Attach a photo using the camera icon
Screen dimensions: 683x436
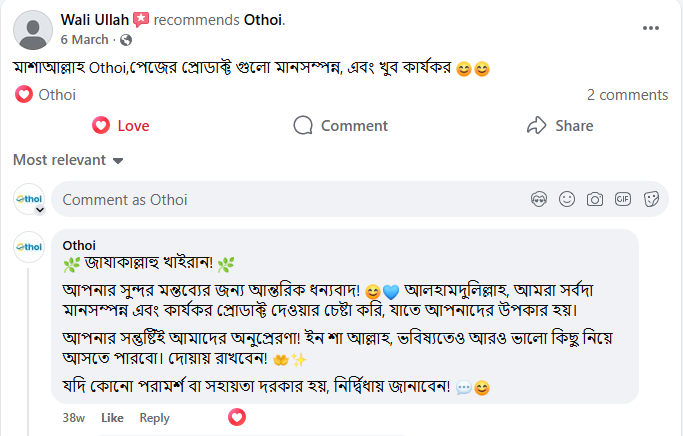coord(595,200)
